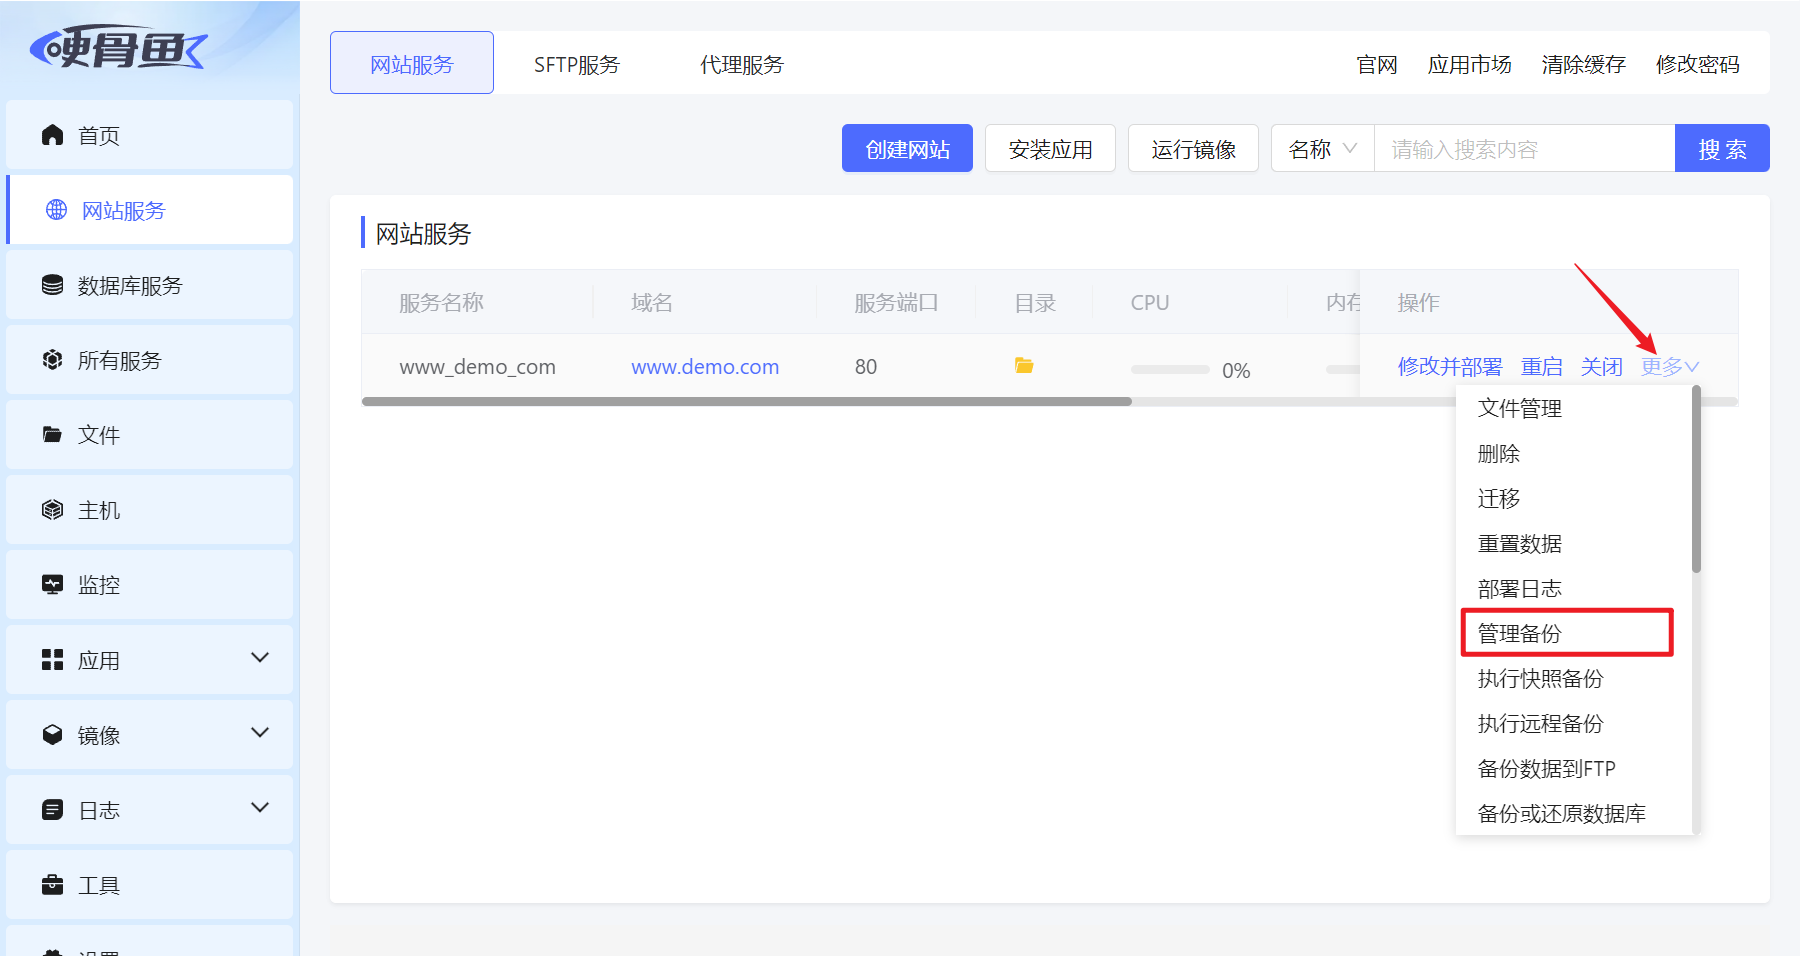Screen dimensions: 1800x956
Task: Click the 安装应用 button
Action: point(1050,148)
